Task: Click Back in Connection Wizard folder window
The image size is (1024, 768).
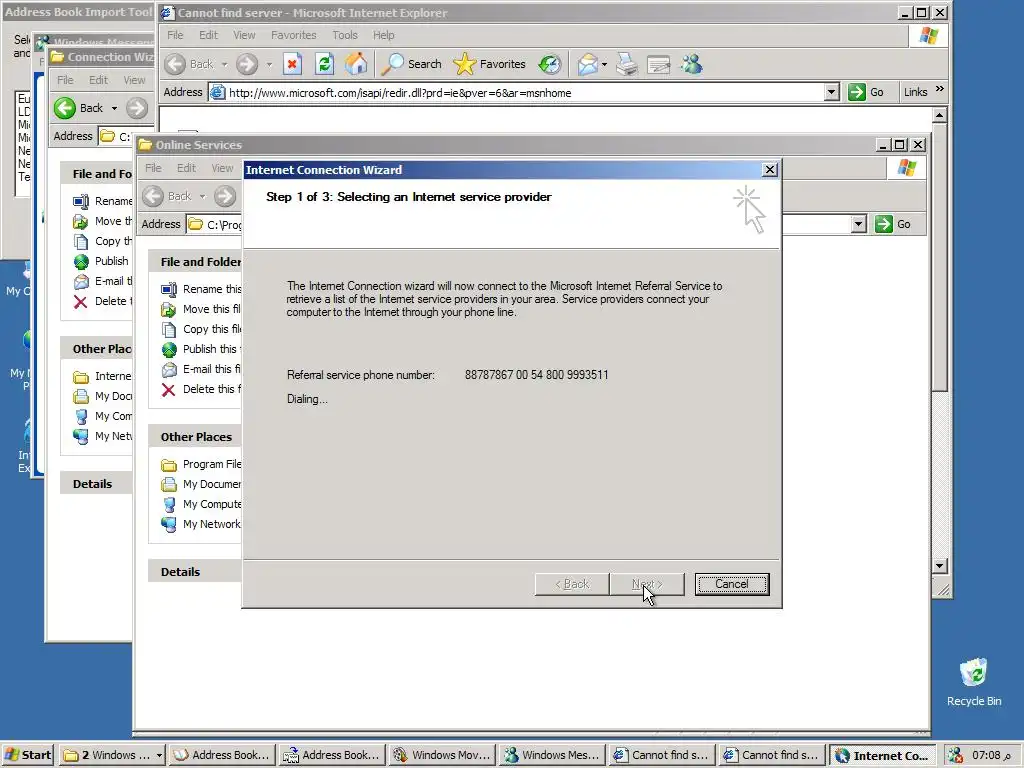Action: [x=80, y=108]
